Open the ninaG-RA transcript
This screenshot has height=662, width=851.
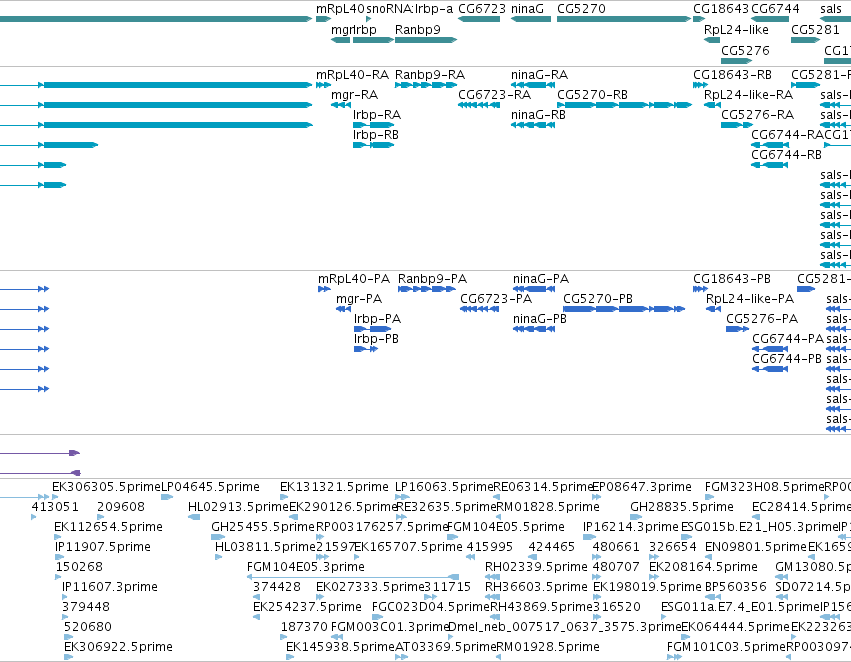532,85
